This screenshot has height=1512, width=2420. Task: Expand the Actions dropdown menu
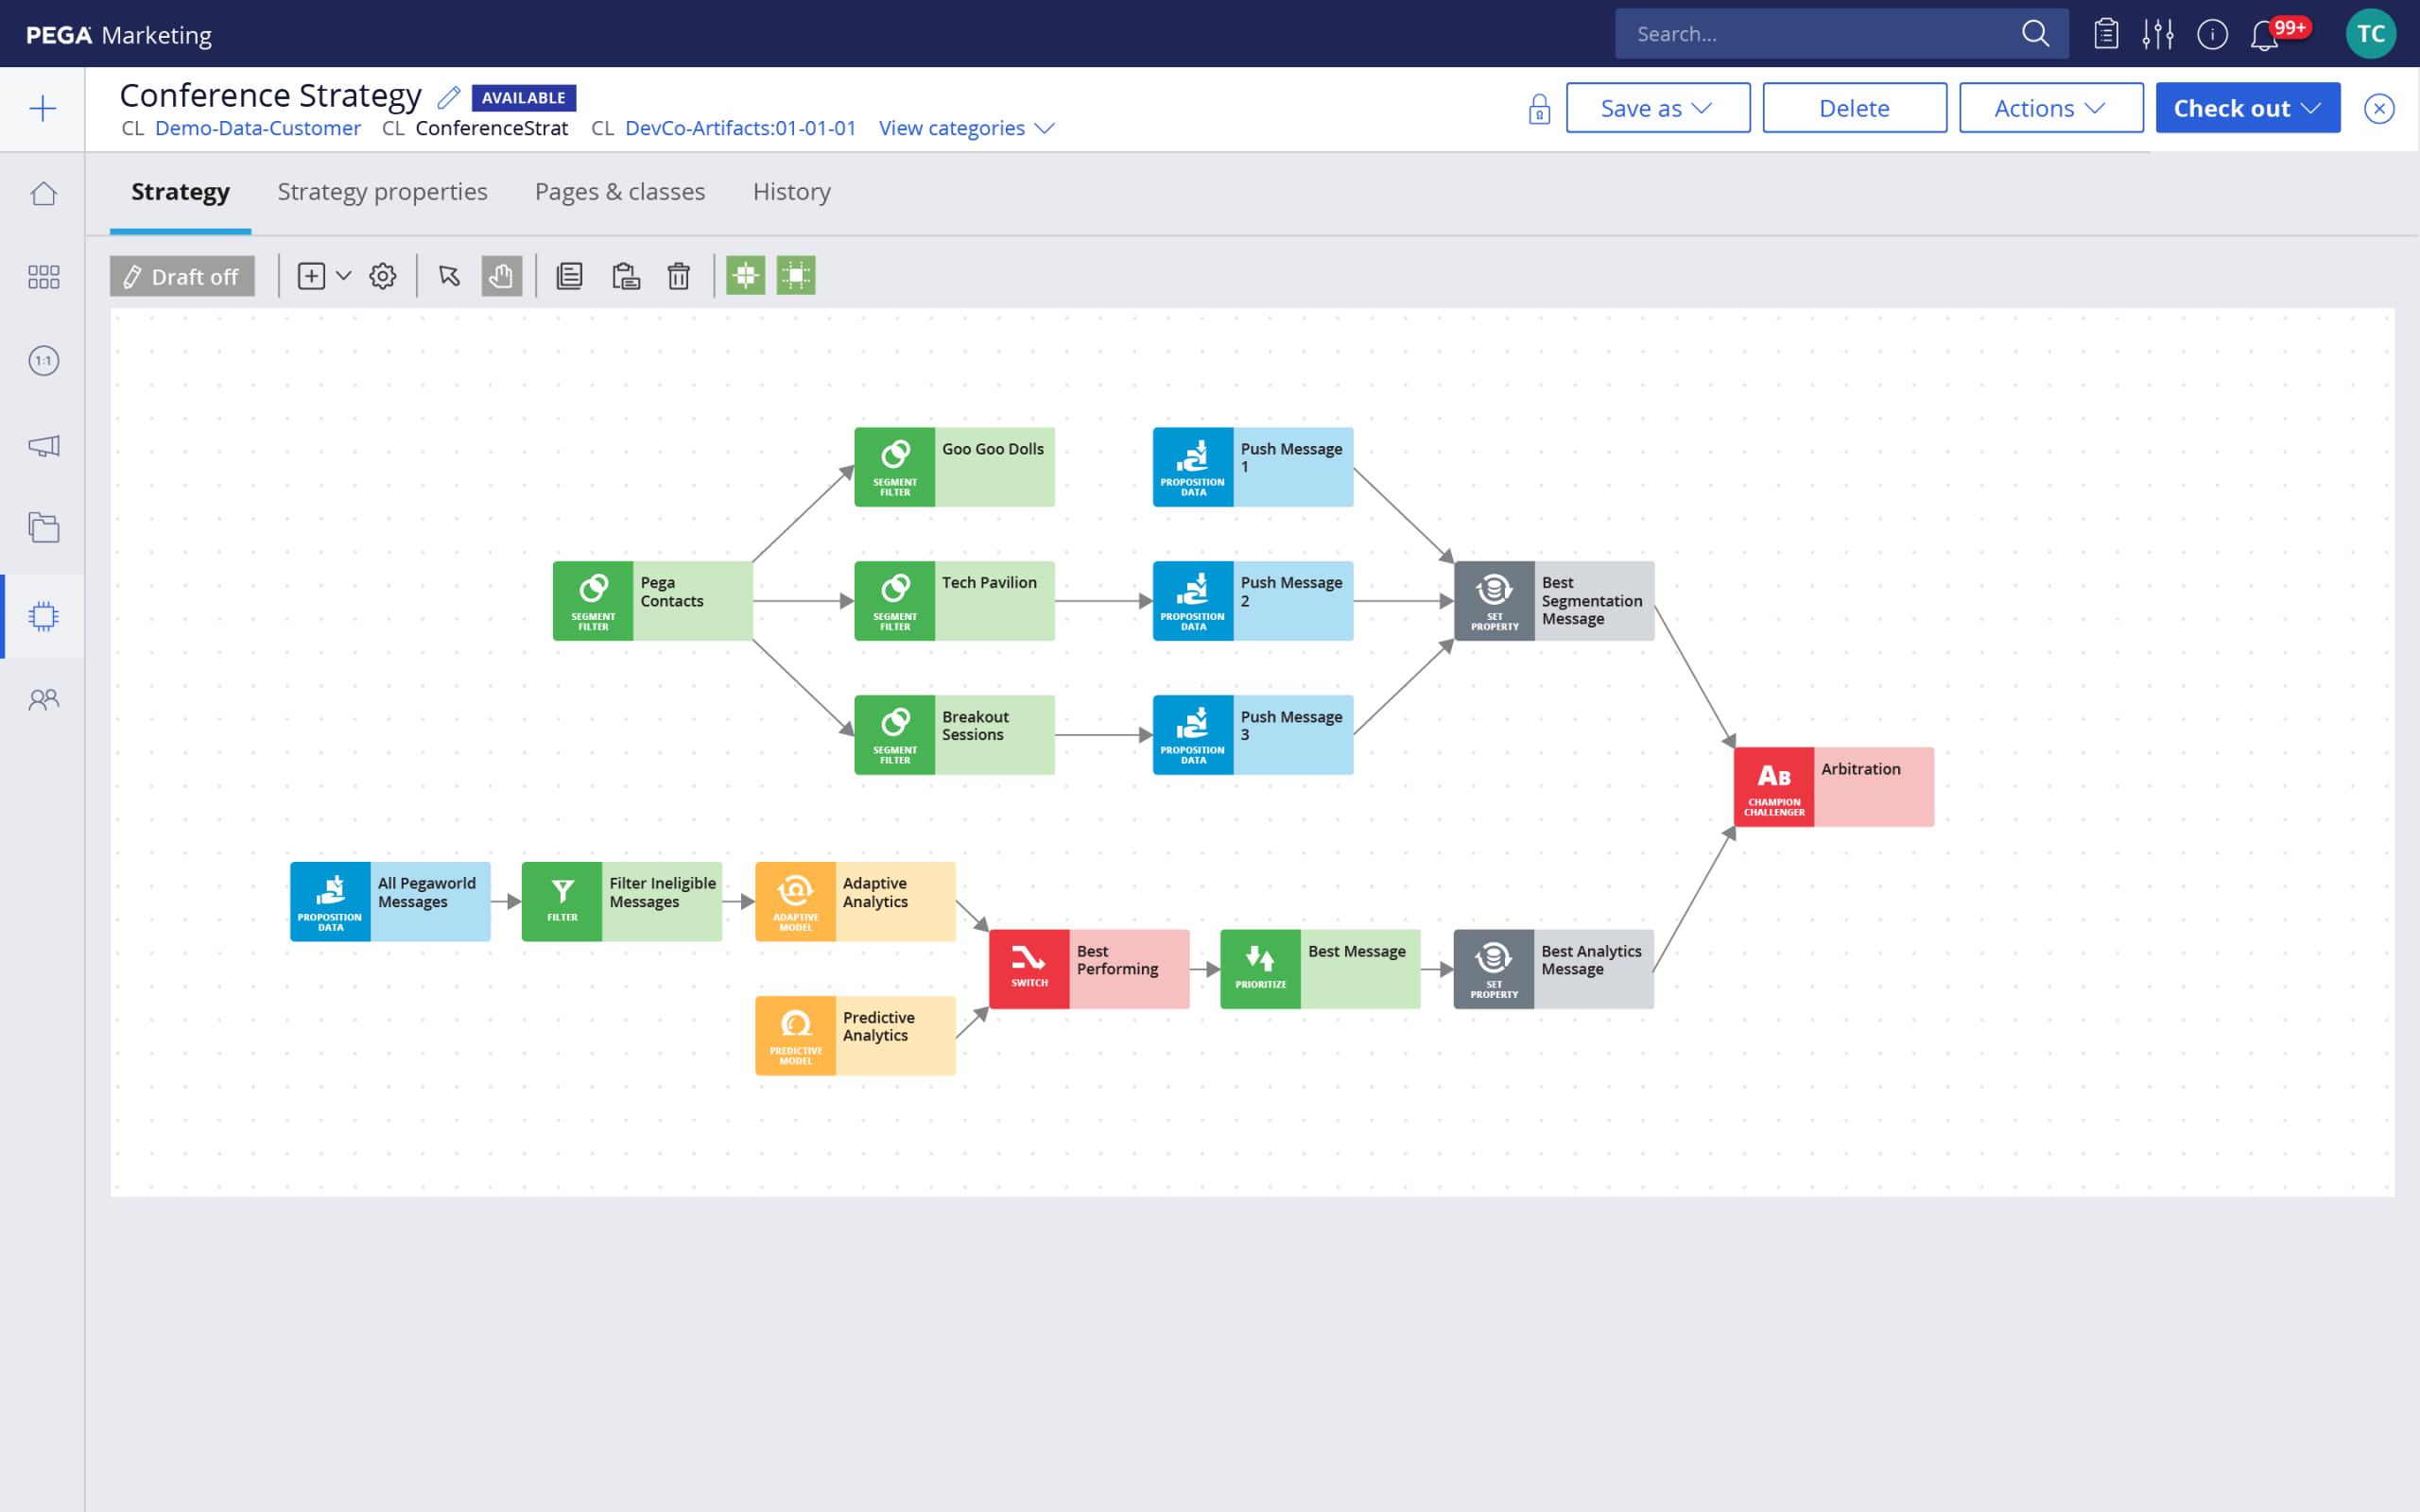pyautogui.click(x=2048, y=106)
